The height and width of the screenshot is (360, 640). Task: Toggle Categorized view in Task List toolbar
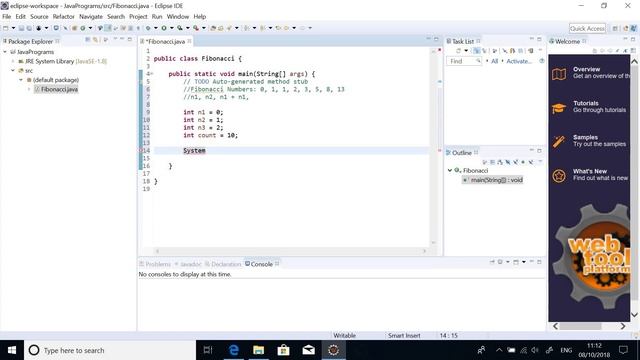[x=476, y=51]
